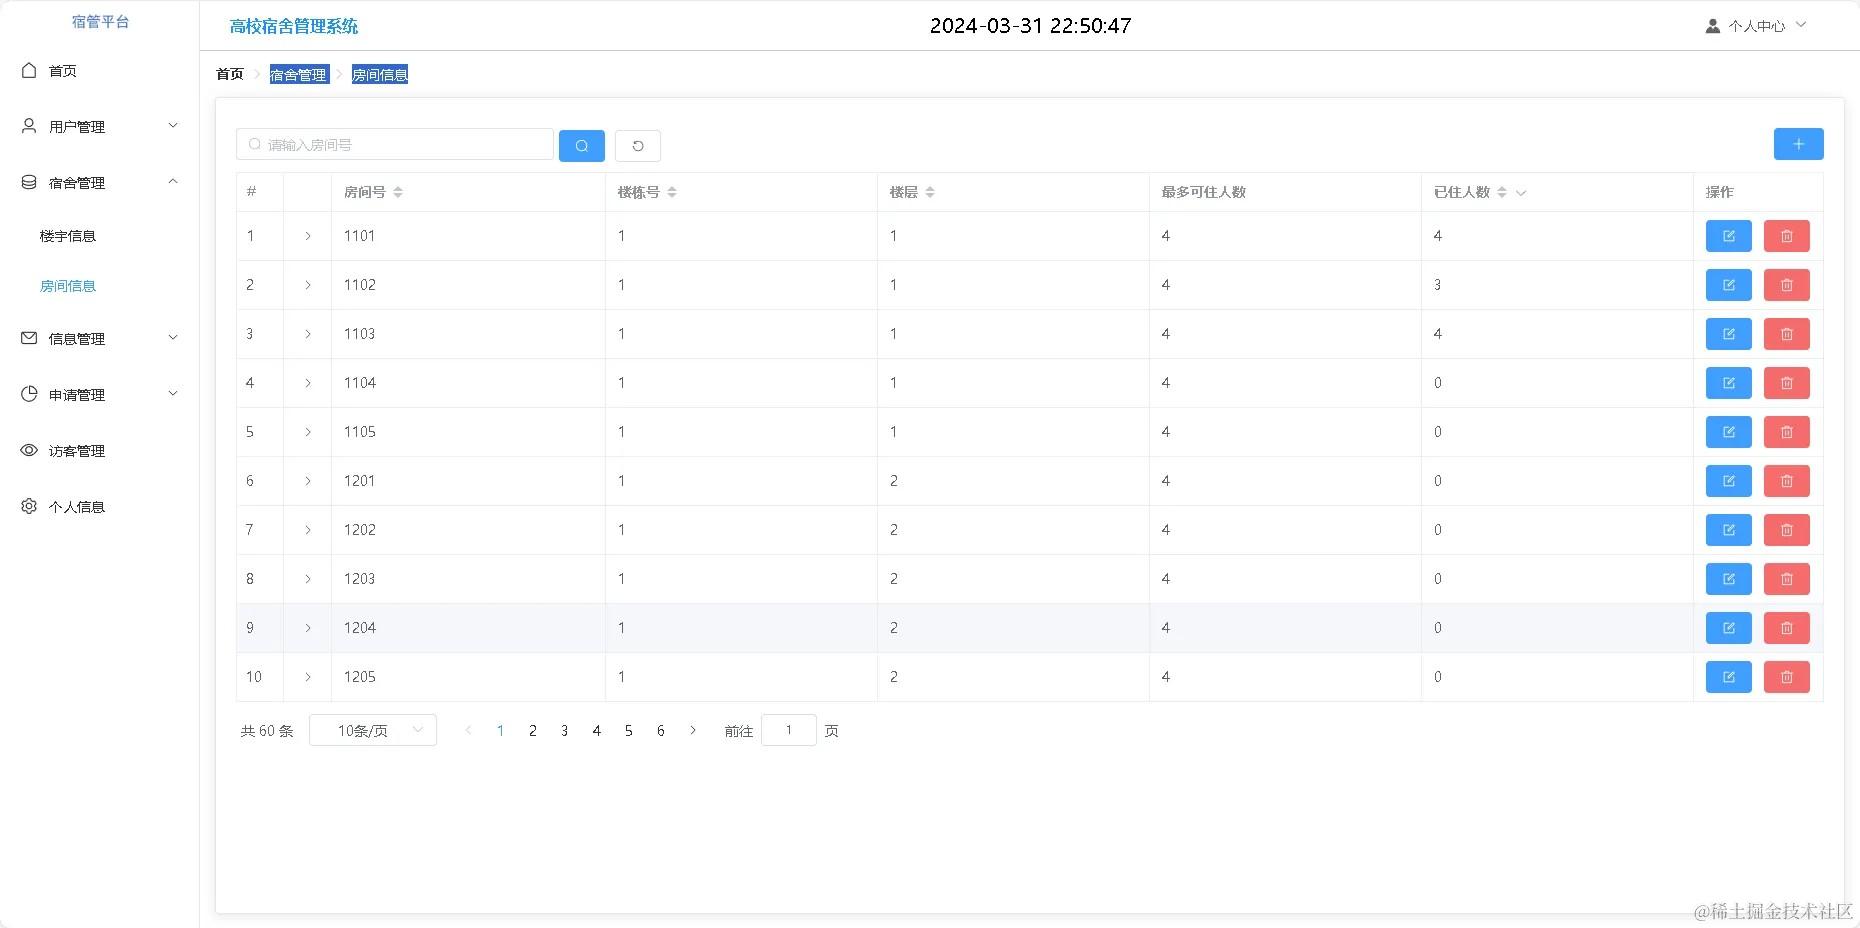
Task: Open 访客管理 in the sidebar
Action: pos(100,451)
